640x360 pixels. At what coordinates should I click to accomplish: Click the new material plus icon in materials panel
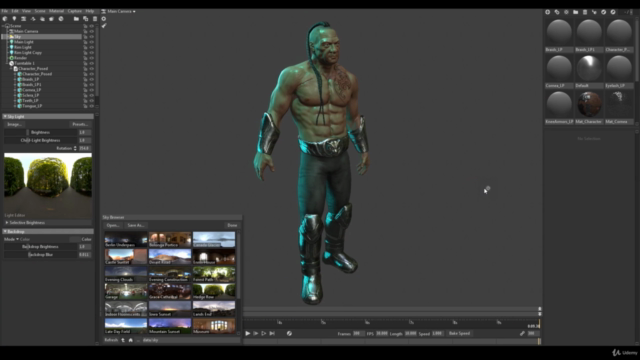[x=548, y=12]
